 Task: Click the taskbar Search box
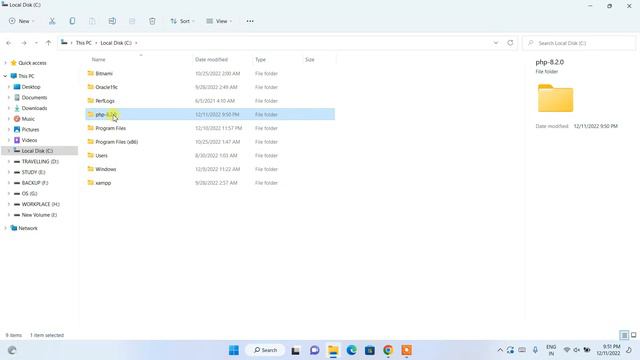pyautogui.click(x=265, y=350)
